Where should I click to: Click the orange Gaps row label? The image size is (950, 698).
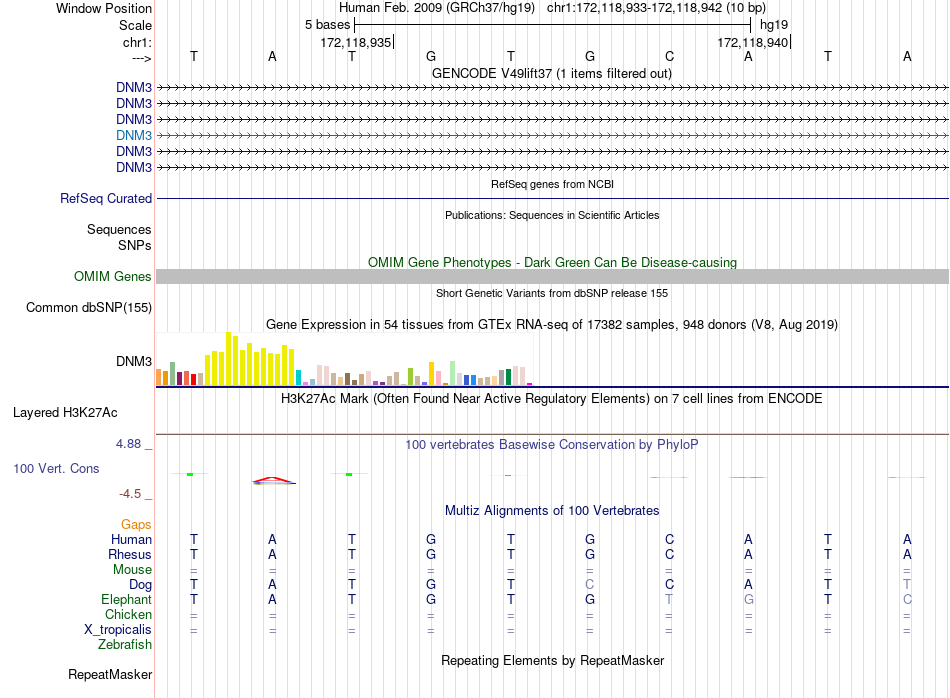click(x=136, y=524)
